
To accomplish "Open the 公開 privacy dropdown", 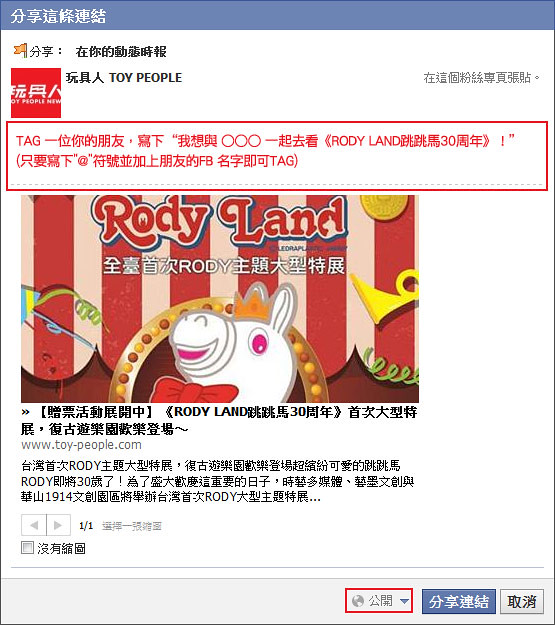I will coord(379,601).
